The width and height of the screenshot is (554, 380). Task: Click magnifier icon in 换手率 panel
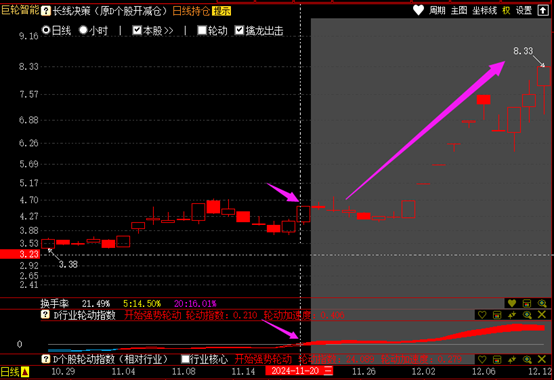point(542,303)
